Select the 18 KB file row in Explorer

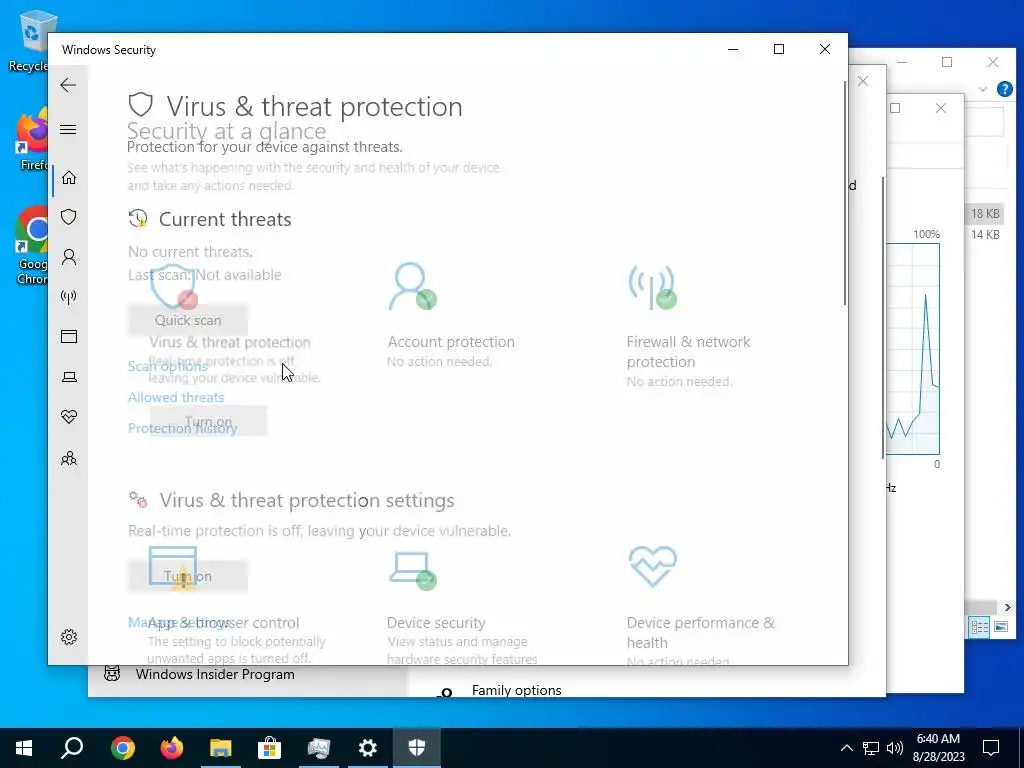[984, 214]
